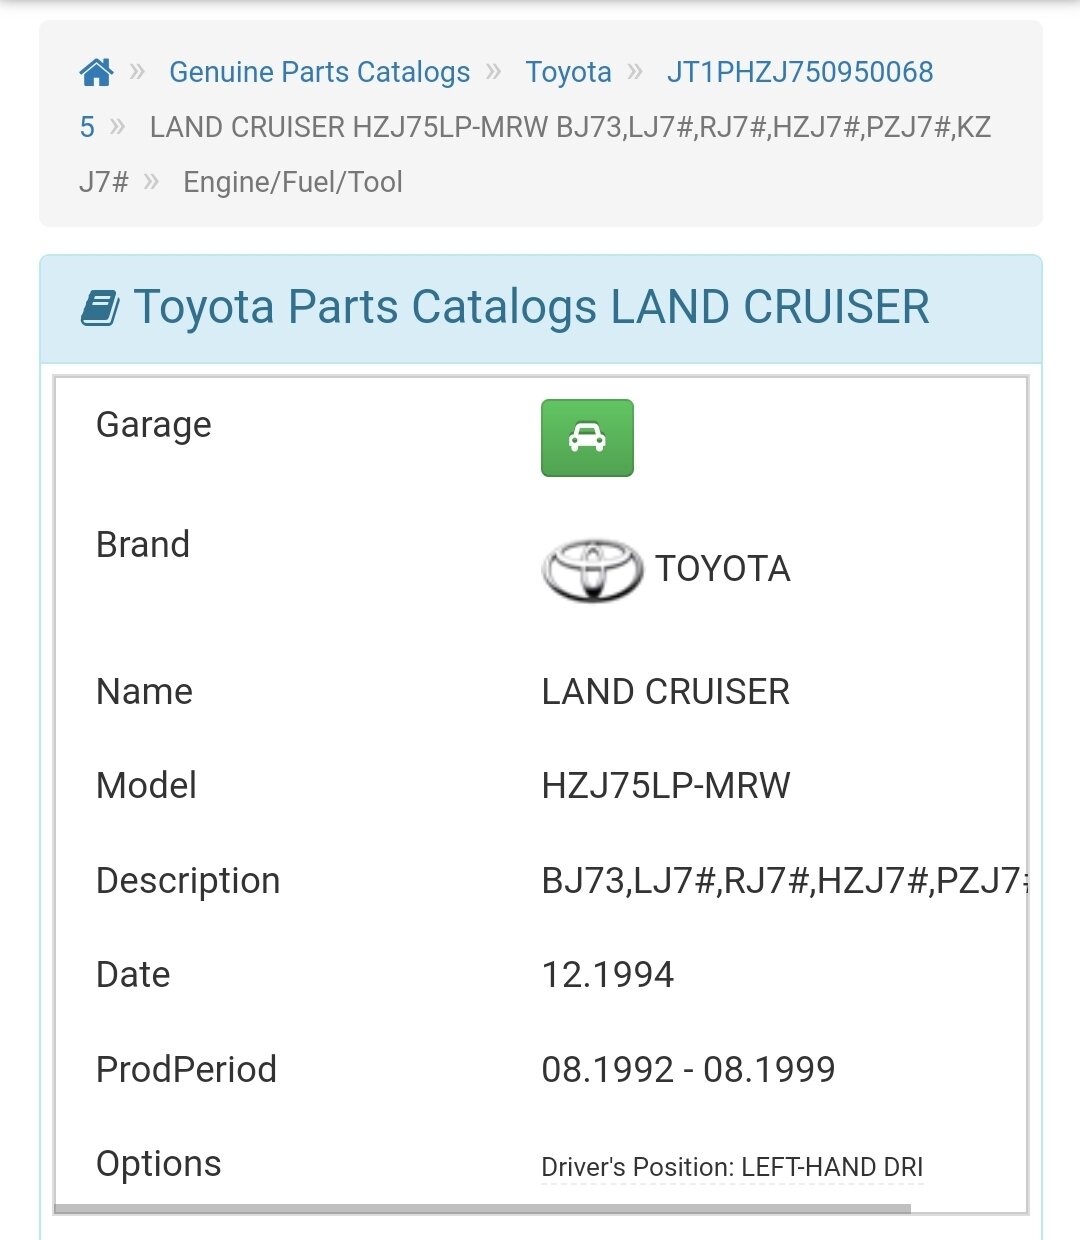Tap the book icon in catalog header

click(x=100, y=308)
